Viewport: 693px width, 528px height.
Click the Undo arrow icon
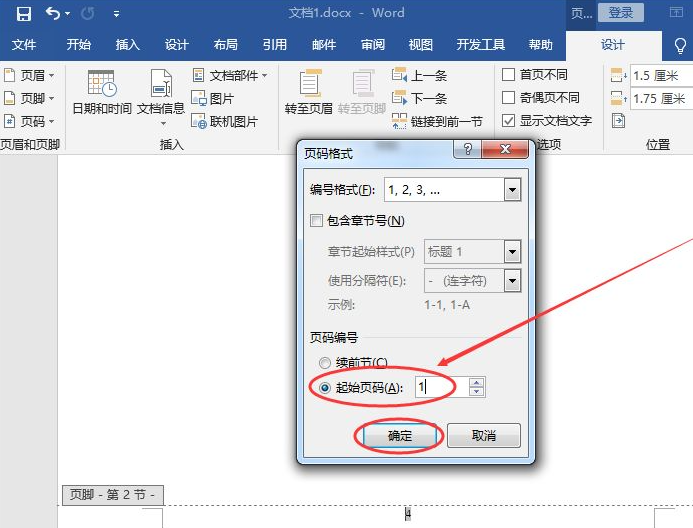[53, 14]
